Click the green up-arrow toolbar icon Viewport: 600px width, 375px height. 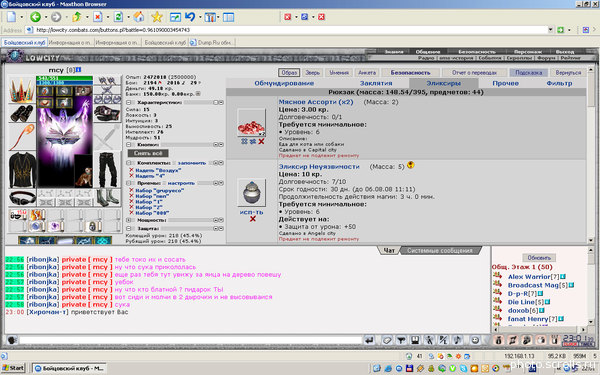tap(77, 17)
